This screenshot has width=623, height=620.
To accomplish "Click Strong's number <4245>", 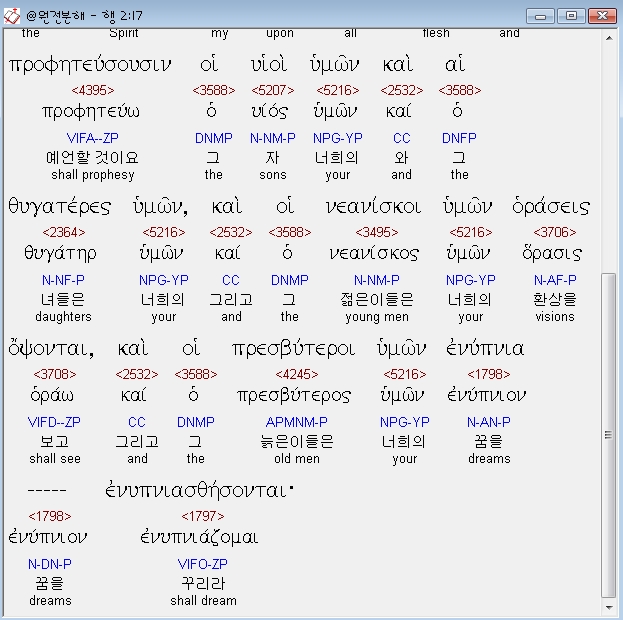I will pyautogui.click(x=297, y=374).
